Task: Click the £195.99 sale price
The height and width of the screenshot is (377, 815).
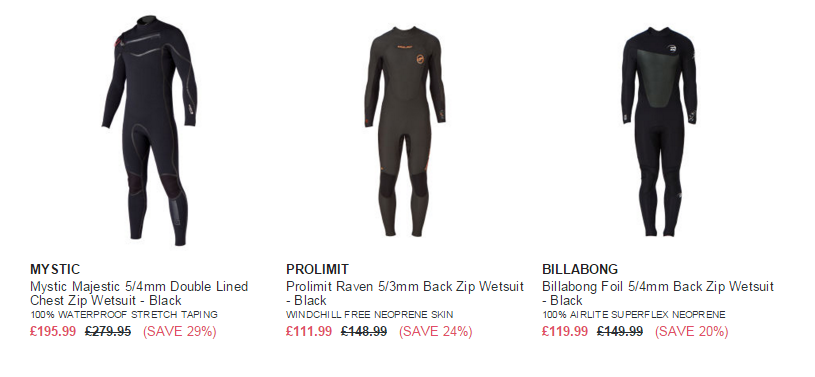Action: click(53, 331)
